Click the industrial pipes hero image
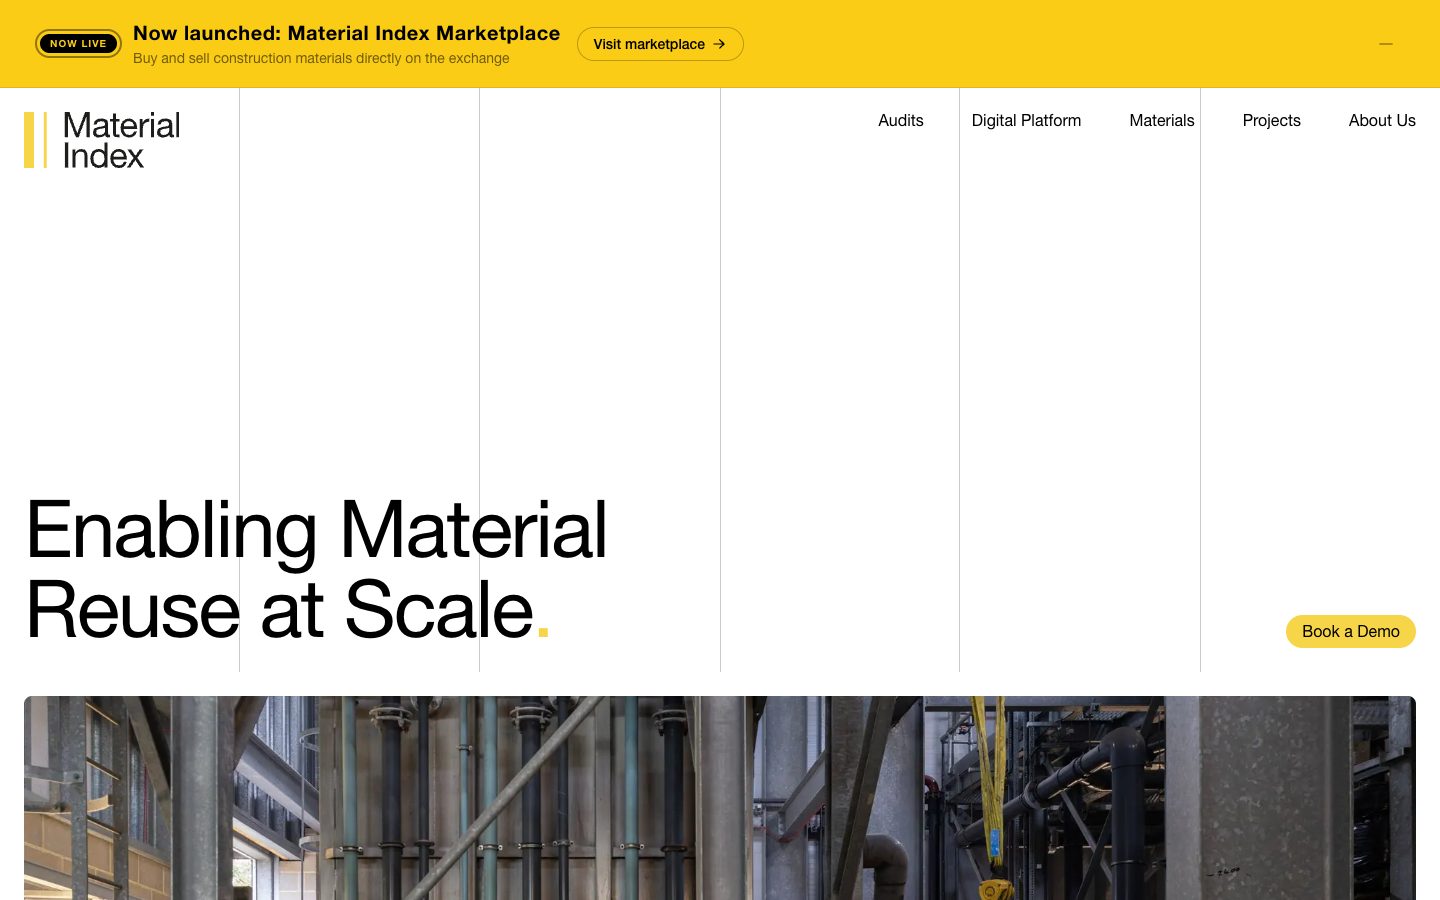The width and height of the screenshot is (1440, 900). (720, 798)
